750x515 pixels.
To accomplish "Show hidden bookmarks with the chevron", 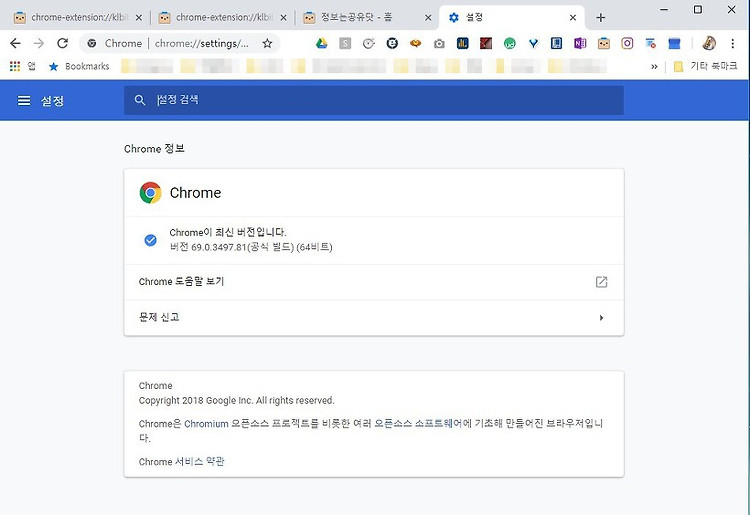I will click(x=654, y=66).
